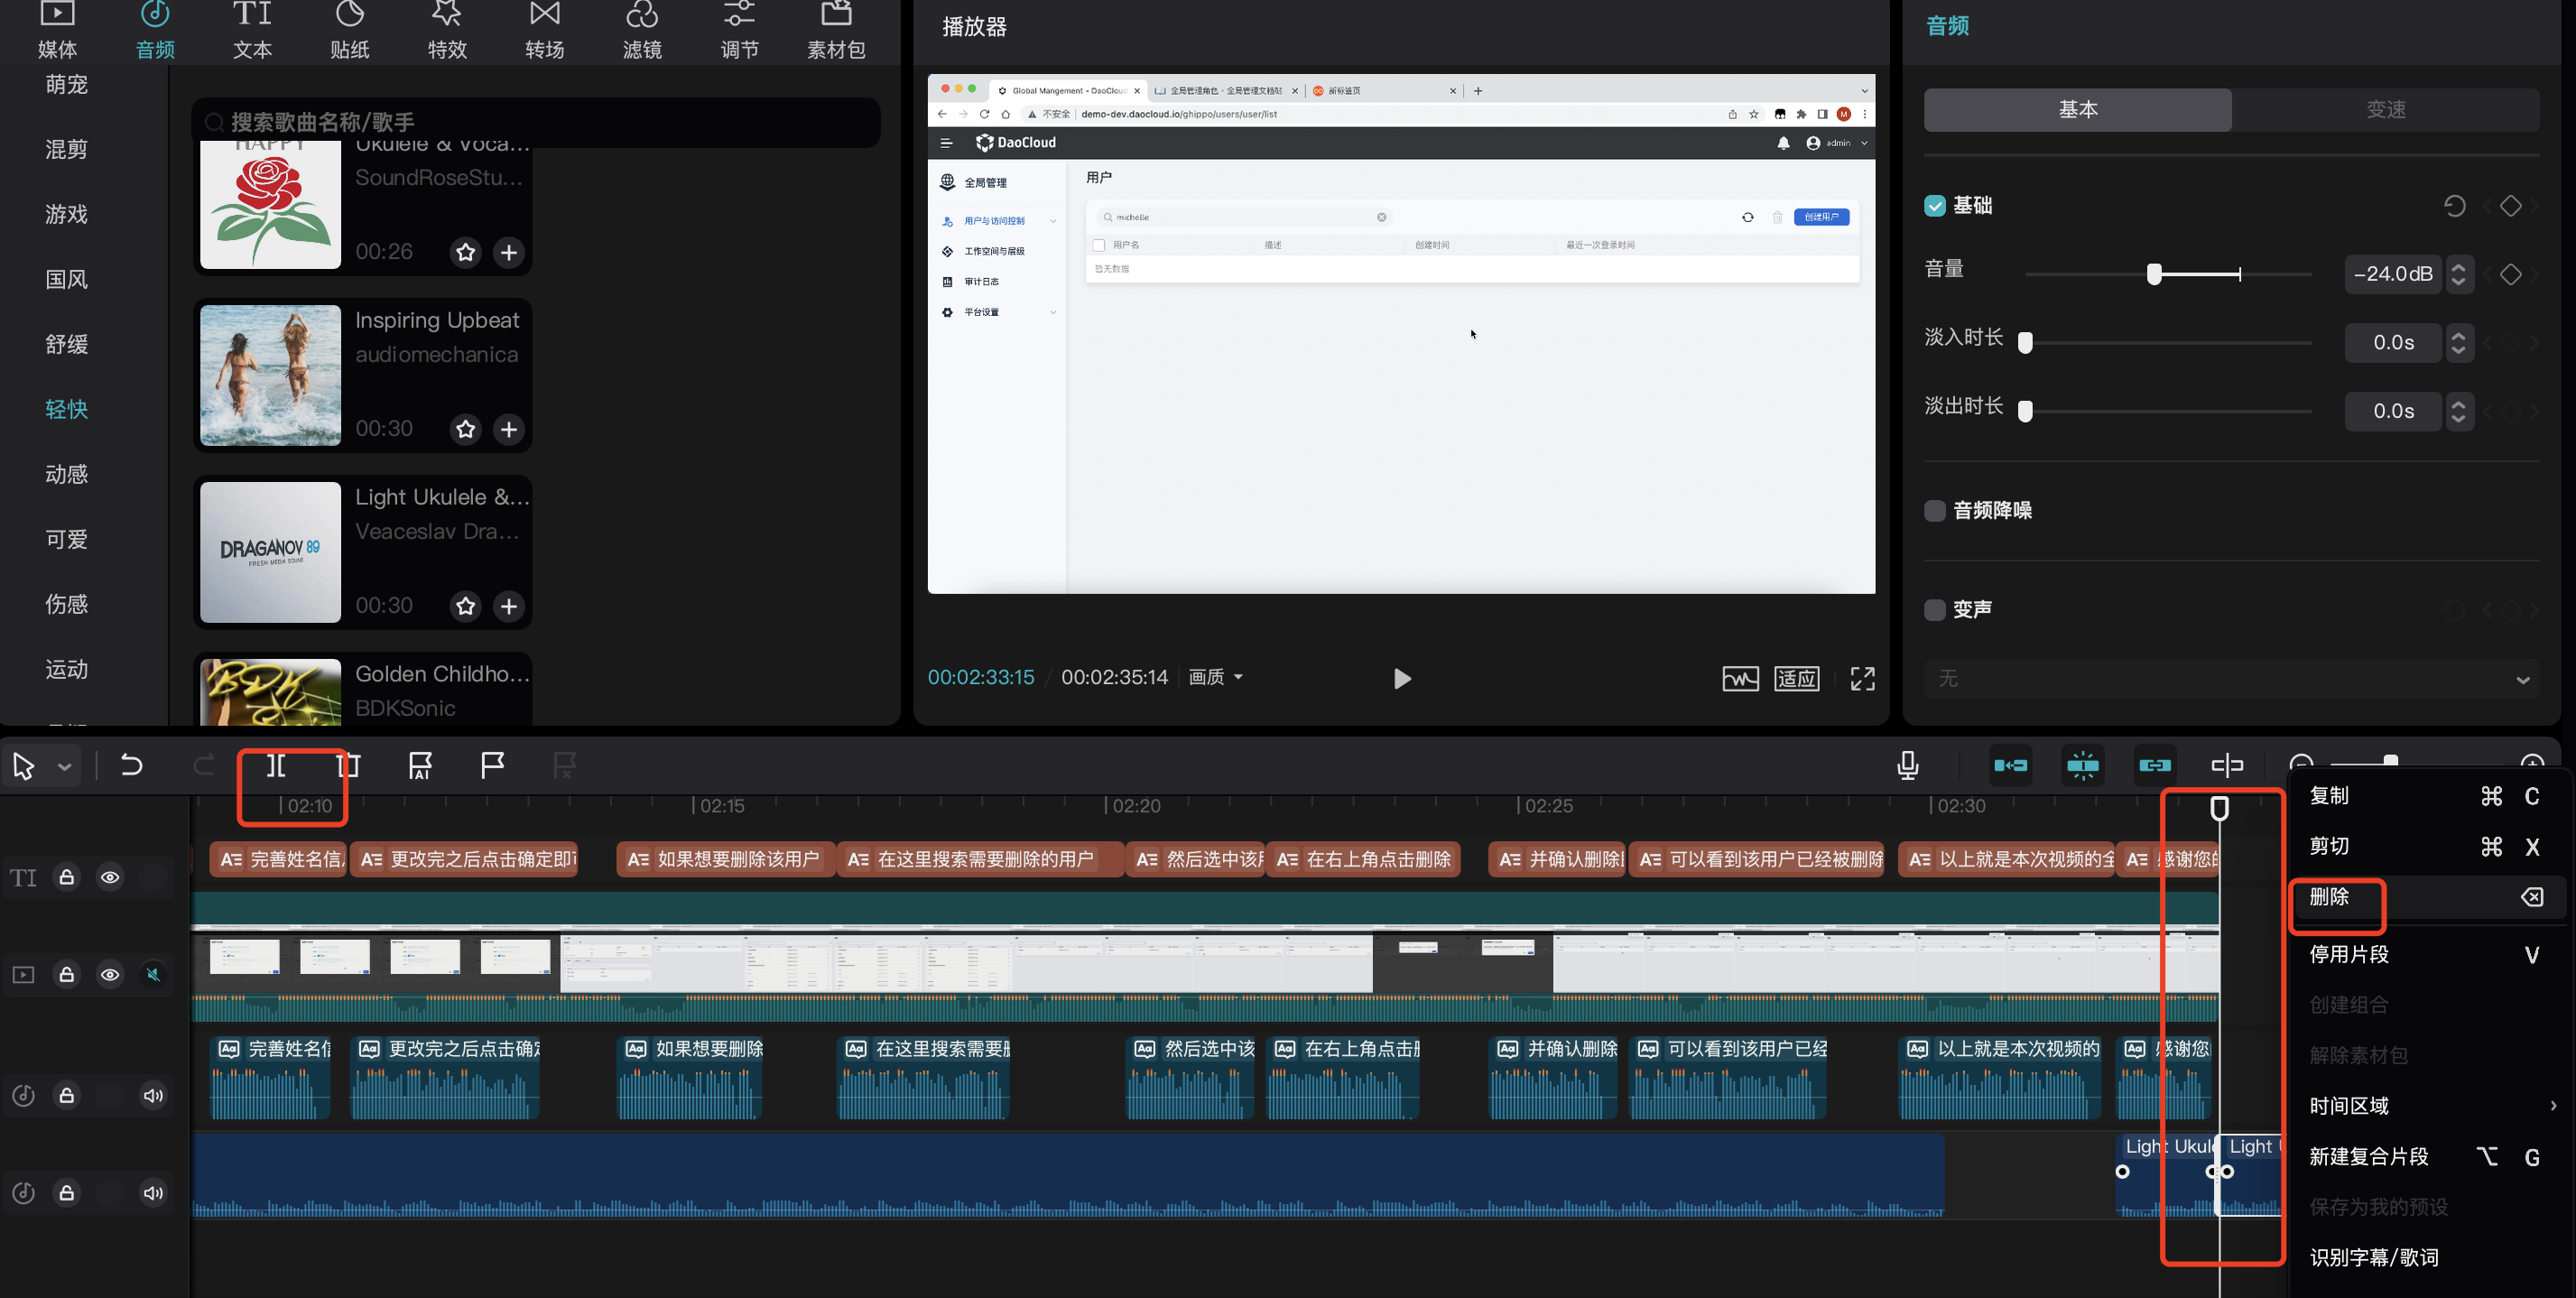Add Light Ukulele track with plus icon
This screenshot has height=1298, width=2576.
[509, 606]
